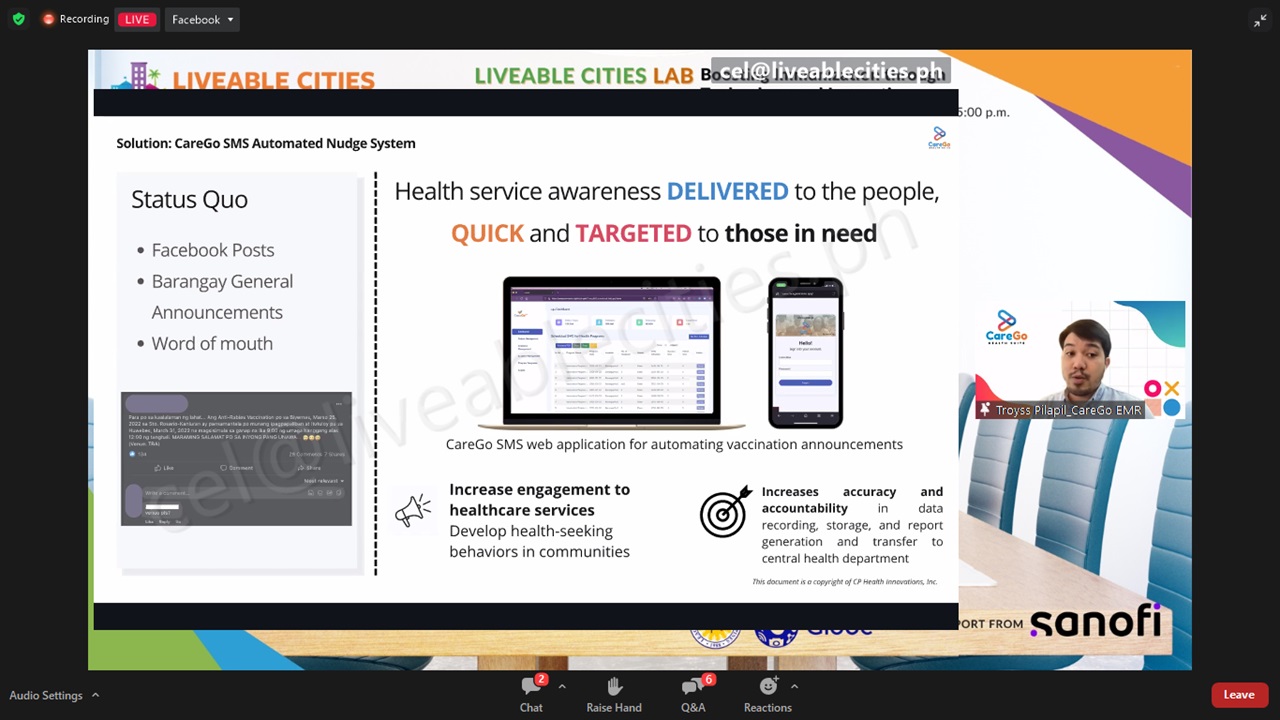Click the word 'TARGETED' in headline

pyautogui.click(x=633, y=233)
